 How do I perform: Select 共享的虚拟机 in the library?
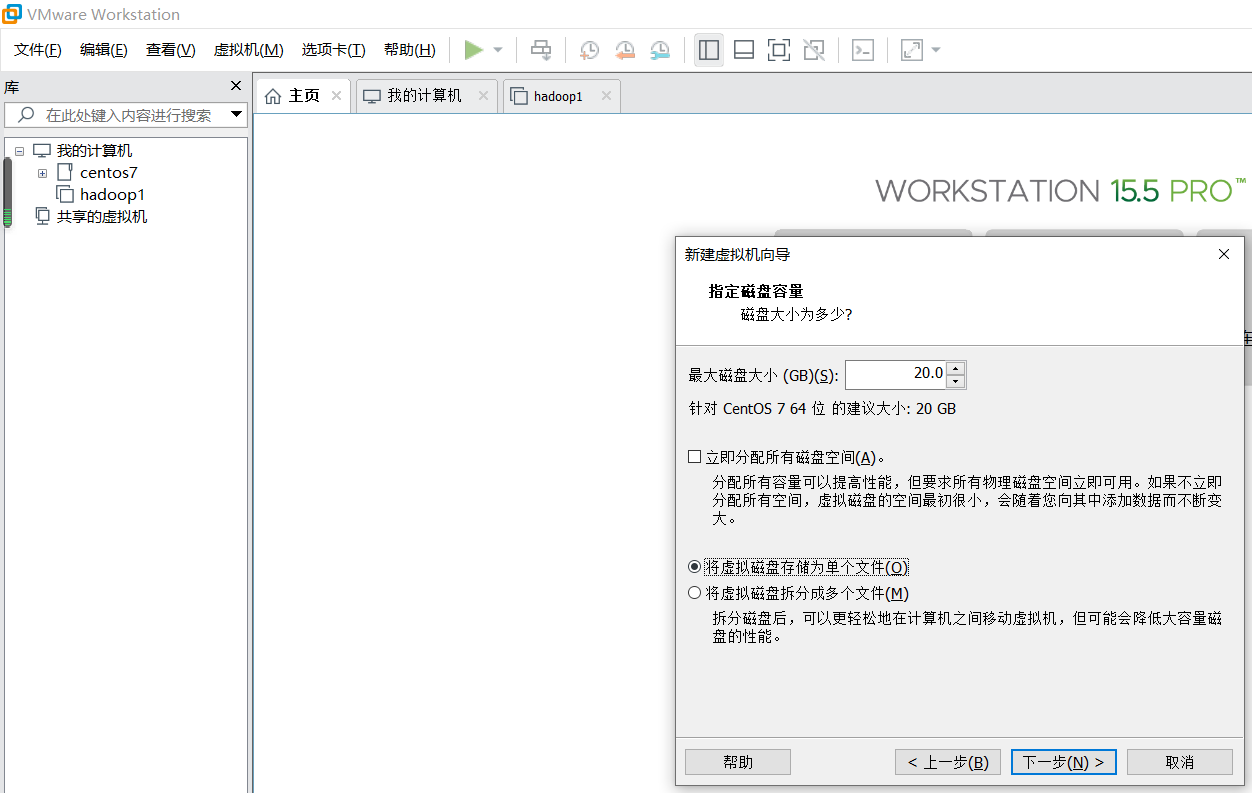point(102,217)
